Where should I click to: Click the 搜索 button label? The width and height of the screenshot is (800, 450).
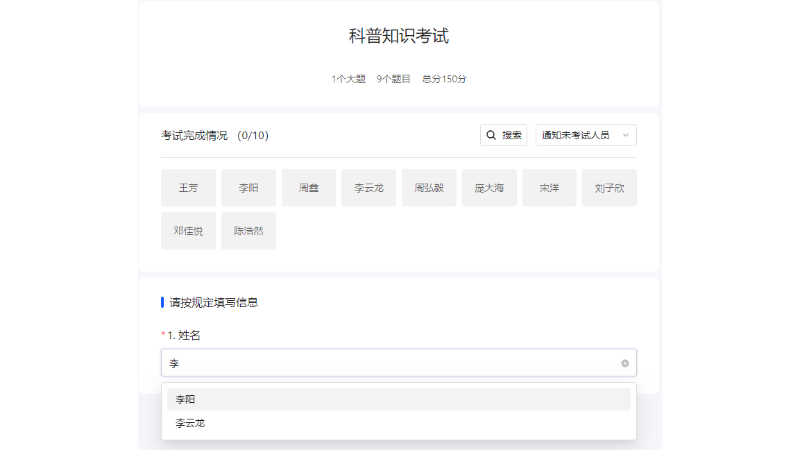point(512,135)
